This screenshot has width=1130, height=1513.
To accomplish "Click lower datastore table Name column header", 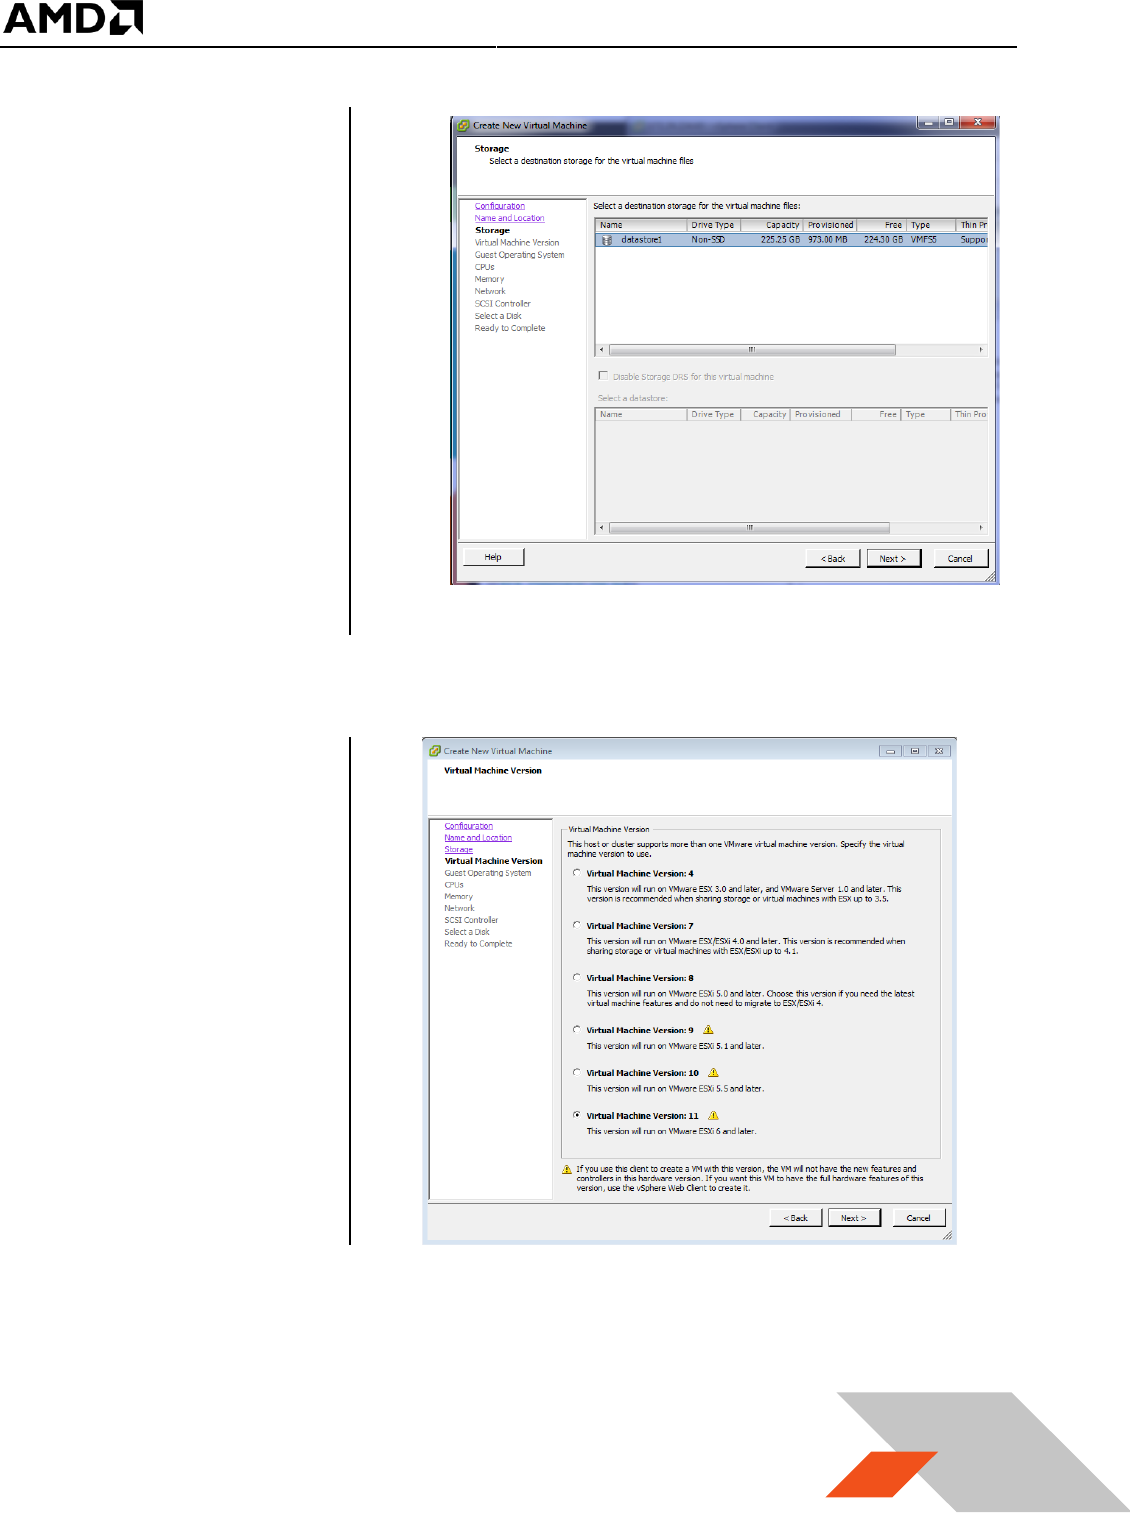I will click(641, 414).
